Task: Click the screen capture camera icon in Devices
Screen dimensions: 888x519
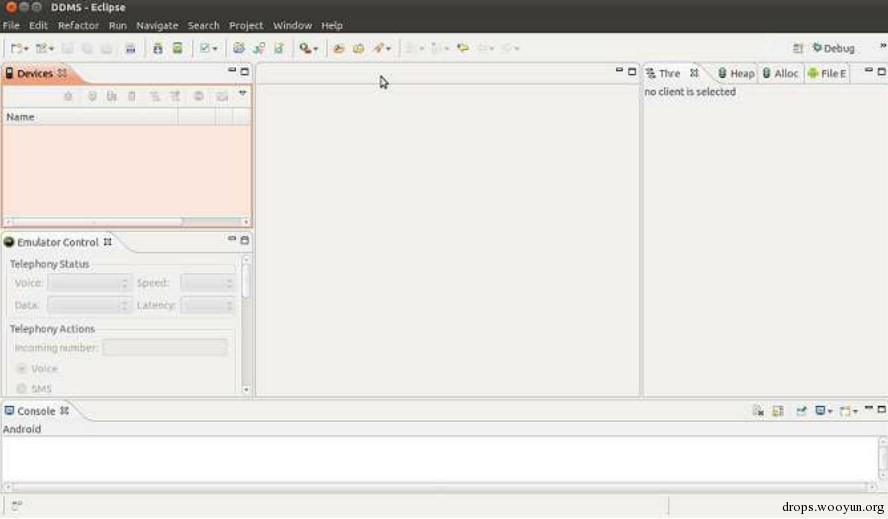Action: 222,96
